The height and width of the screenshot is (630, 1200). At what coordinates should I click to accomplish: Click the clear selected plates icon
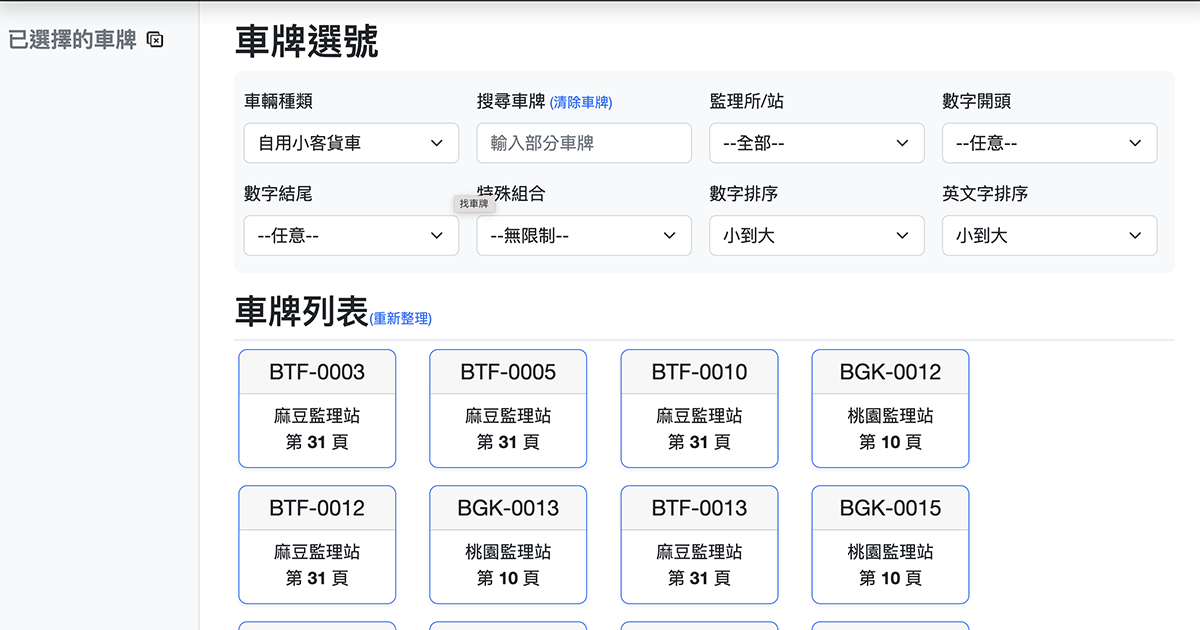point(155,38)
